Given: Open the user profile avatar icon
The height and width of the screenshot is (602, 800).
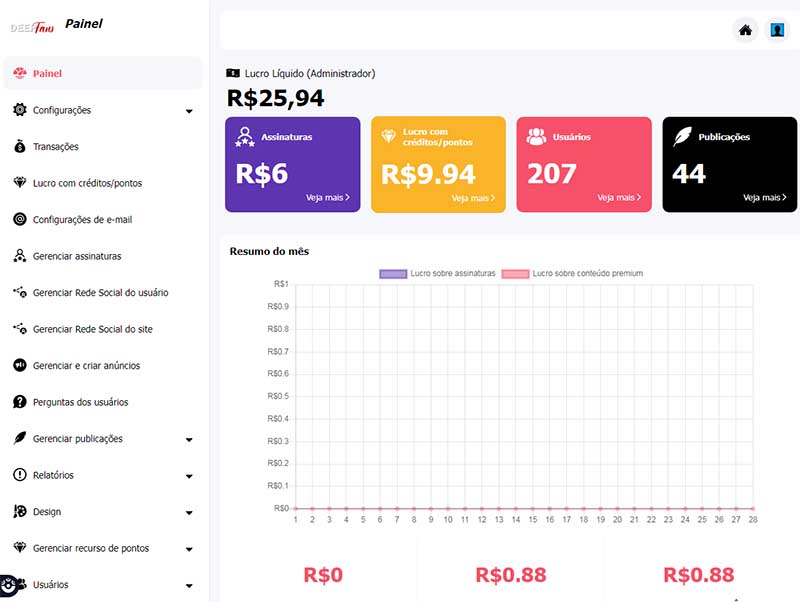Looking at the screenshot, I should click(777, 30).
